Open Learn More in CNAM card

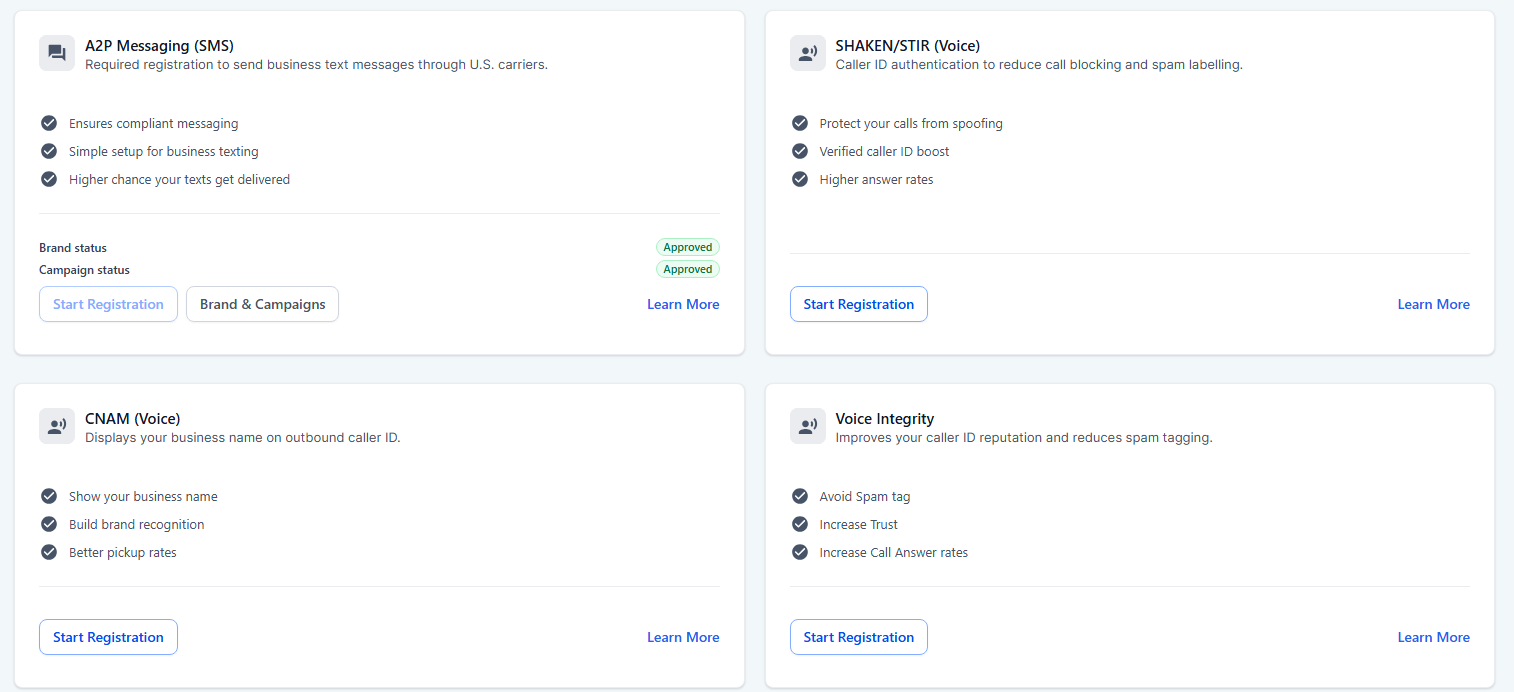pos(683,637)
